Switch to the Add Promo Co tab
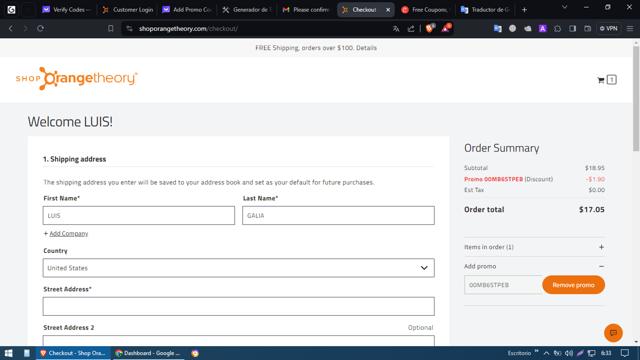 pos(187,9)
